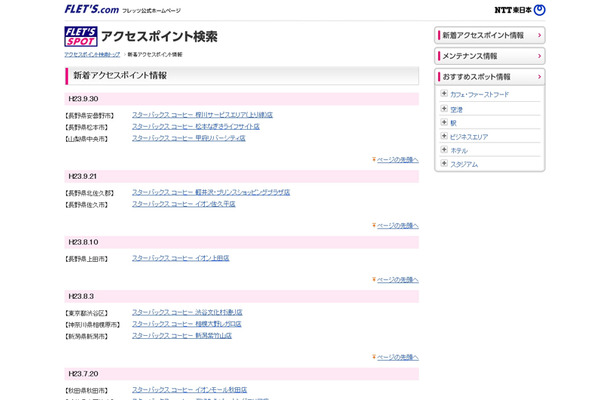Image resolution: width=610 pixels, height=400 pixels.
Task: Expand the plus icon beside スタジアム
Action: click(x=444, y=163)
